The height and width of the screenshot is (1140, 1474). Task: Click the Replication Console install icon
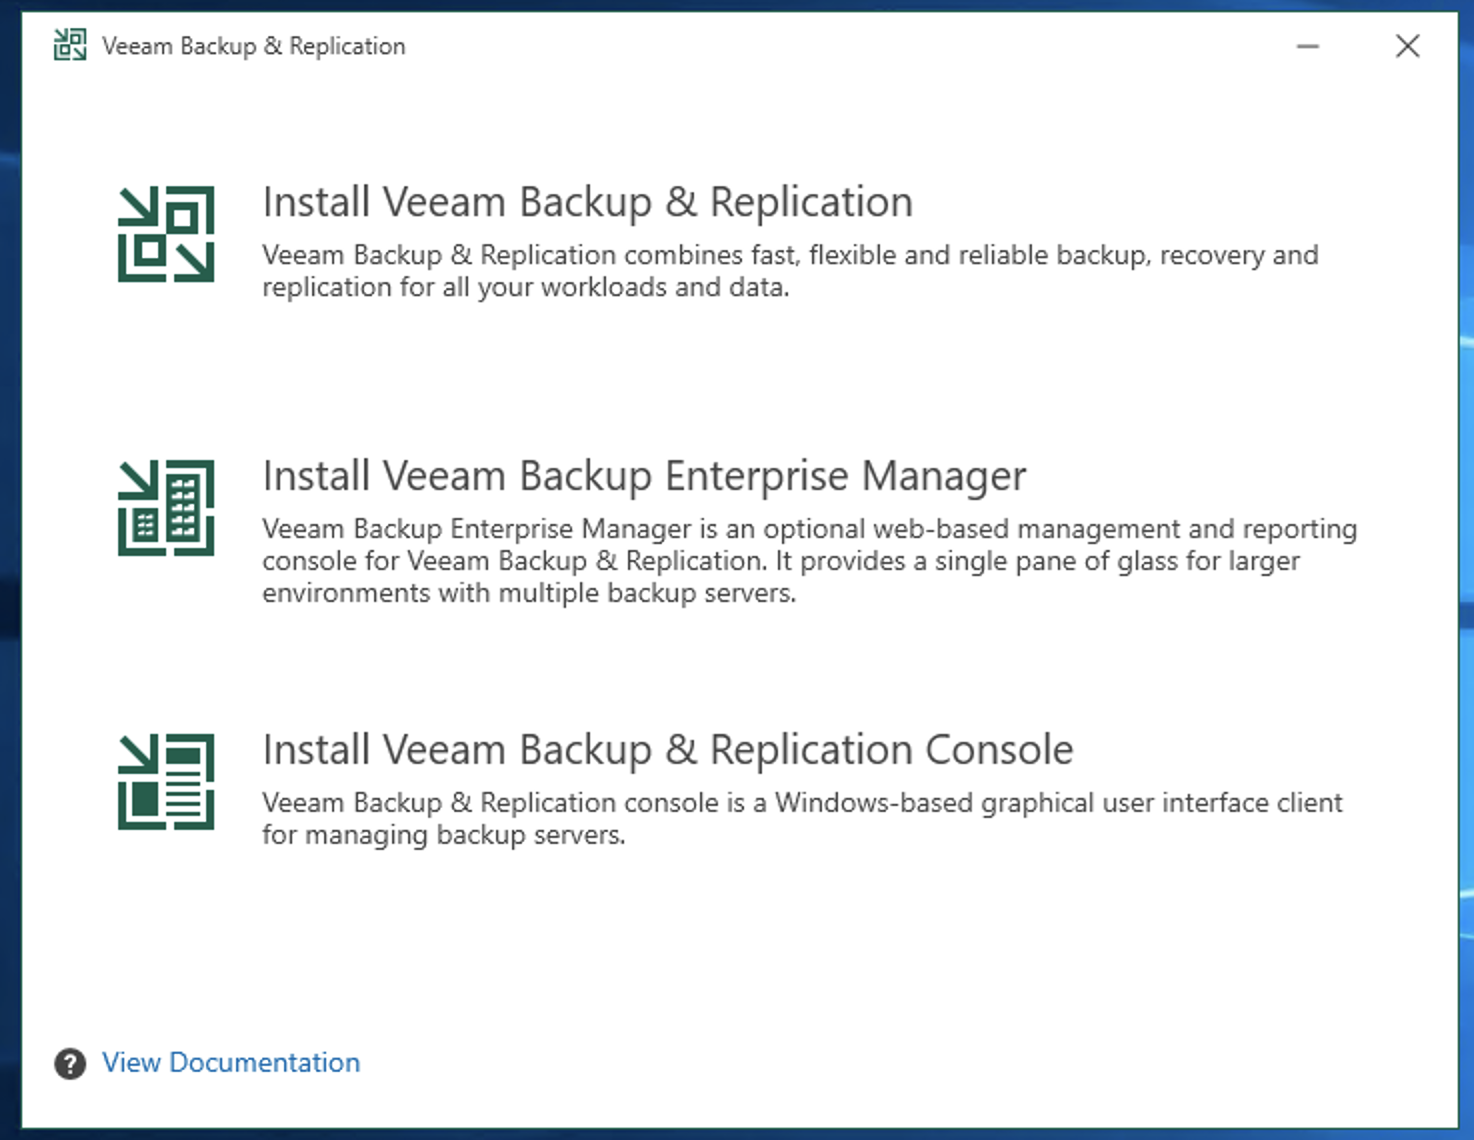coord(166,782)
